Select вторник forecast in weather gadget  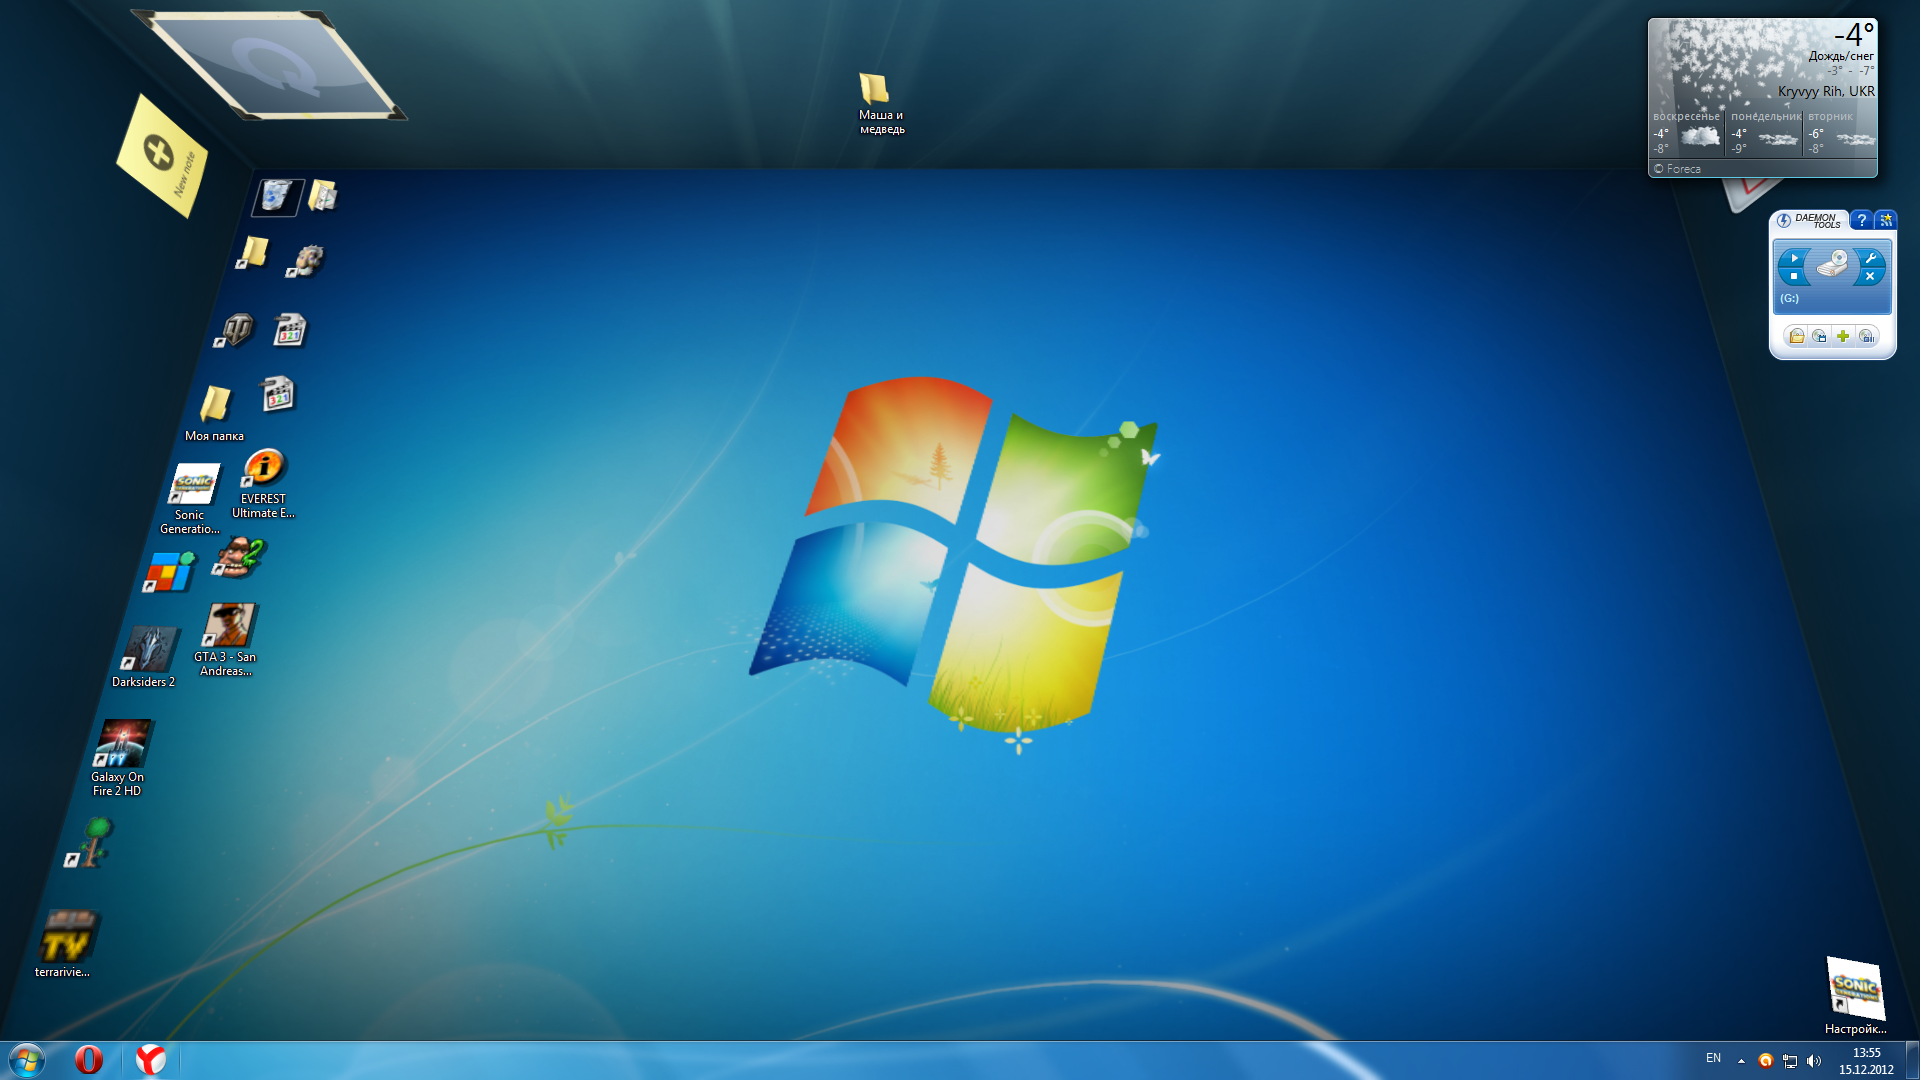pyautogui.click(x=1841, y=133)
